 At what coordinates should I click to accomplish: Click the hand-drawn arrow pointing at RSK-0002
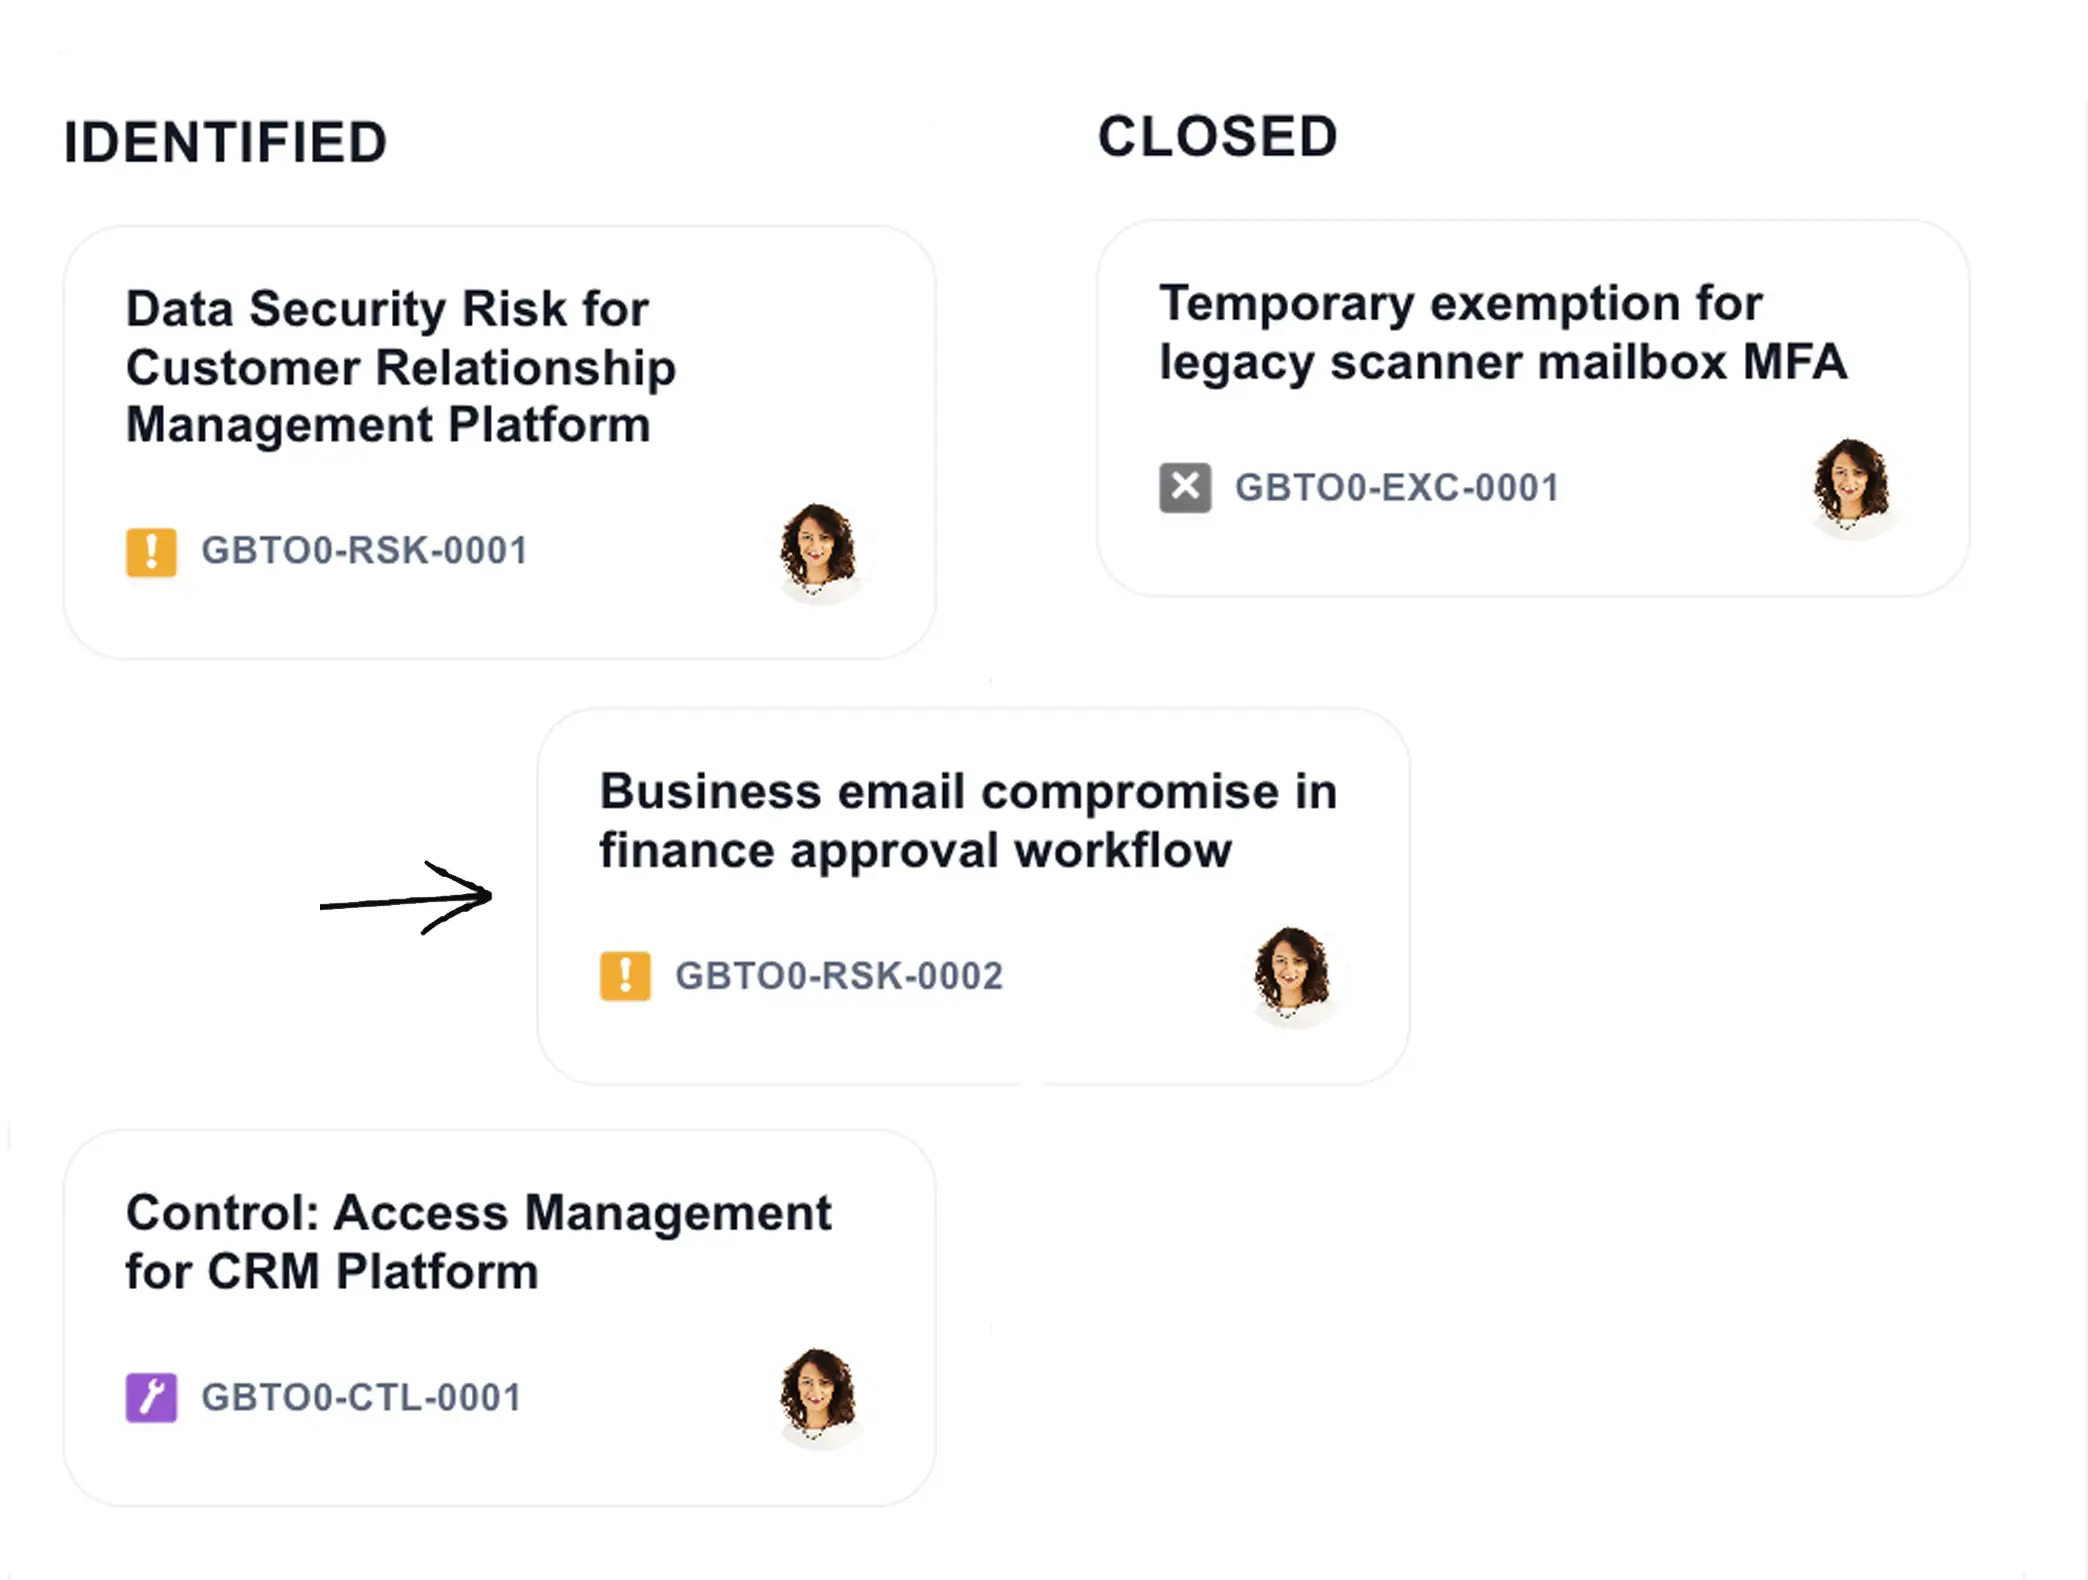click(x=406, y=898)
